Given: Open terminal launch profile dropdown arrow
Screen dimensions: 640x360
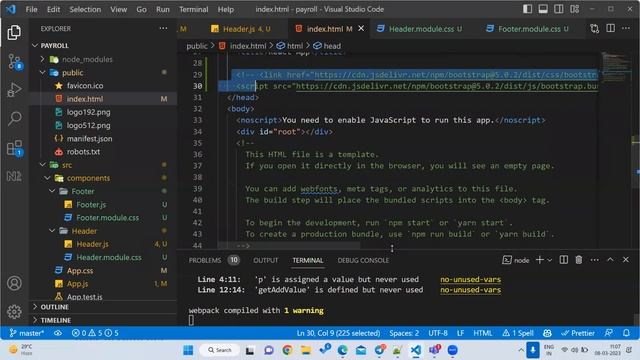Looking at the screenshot, I should point(549,260).
